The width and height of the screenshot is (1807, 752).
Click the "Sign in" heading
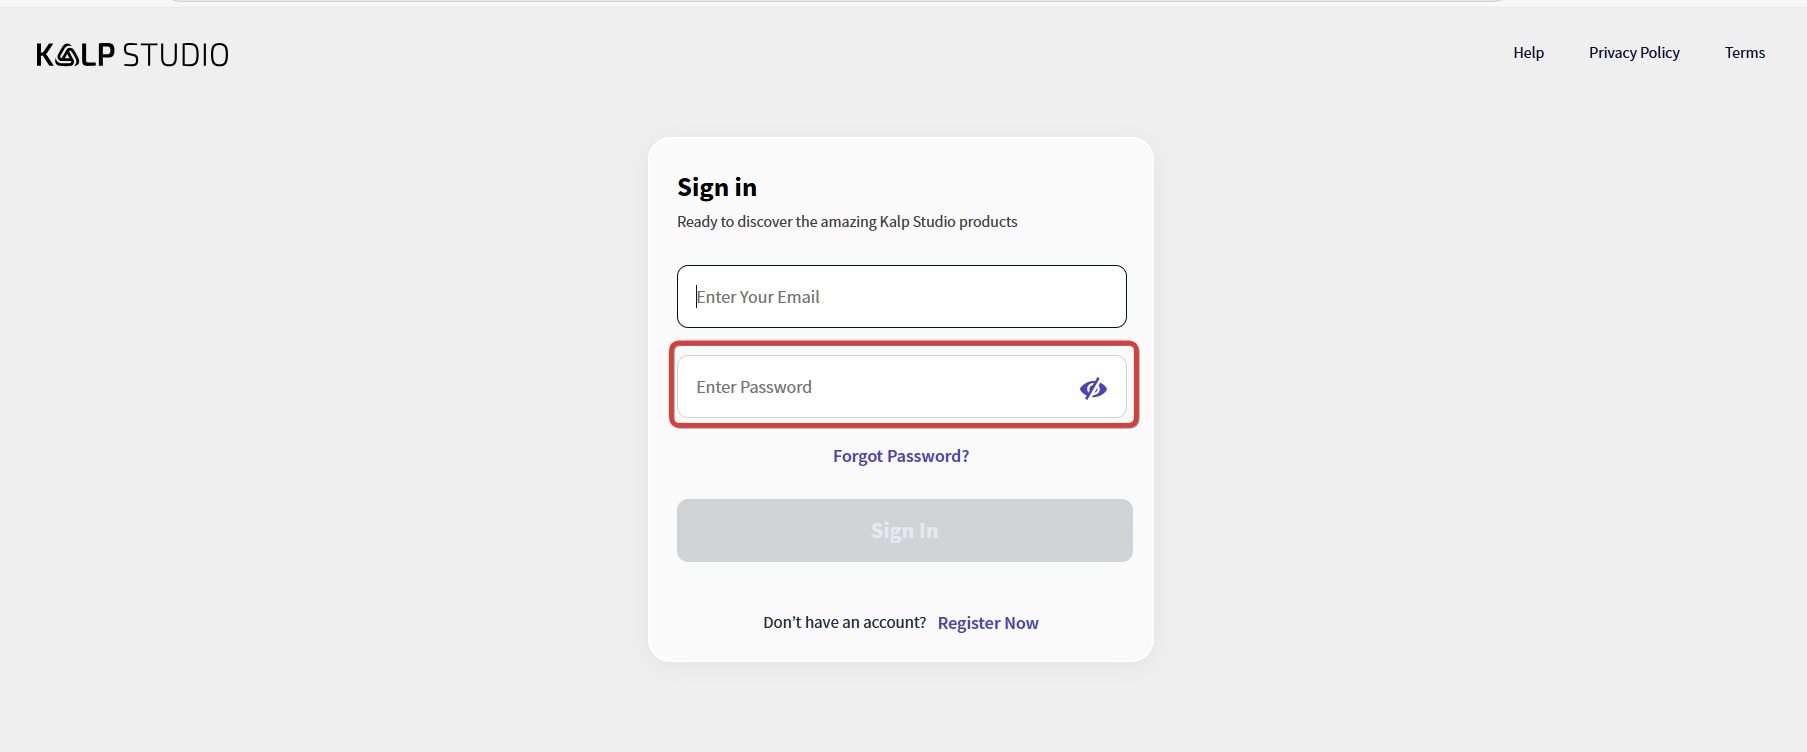point(717,188)
